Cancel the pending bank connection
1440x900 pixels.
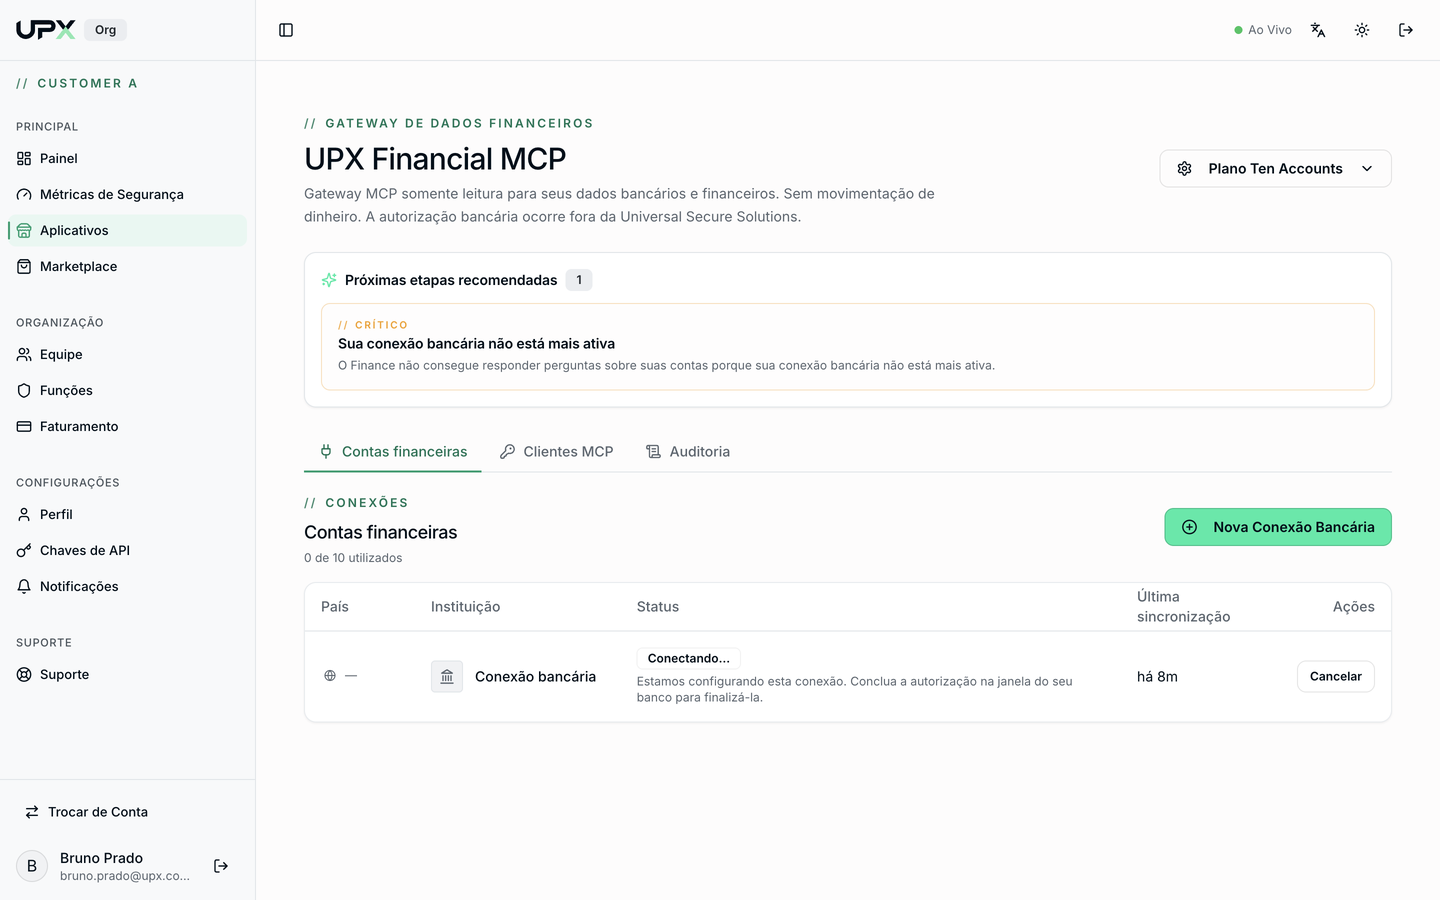coord(1335,677)
